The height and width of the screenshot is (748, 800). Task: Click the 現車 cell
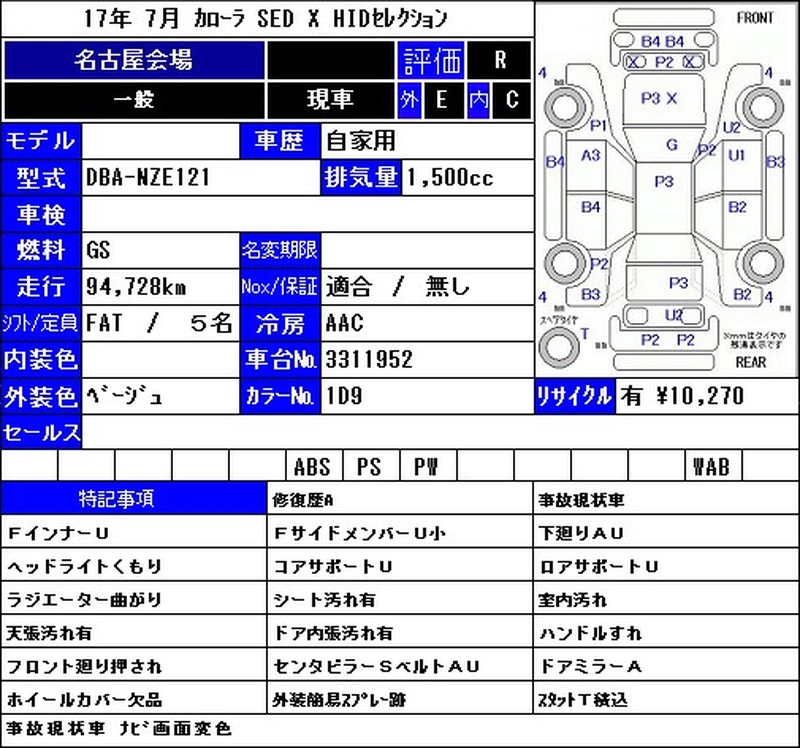(x=330, y=99)
